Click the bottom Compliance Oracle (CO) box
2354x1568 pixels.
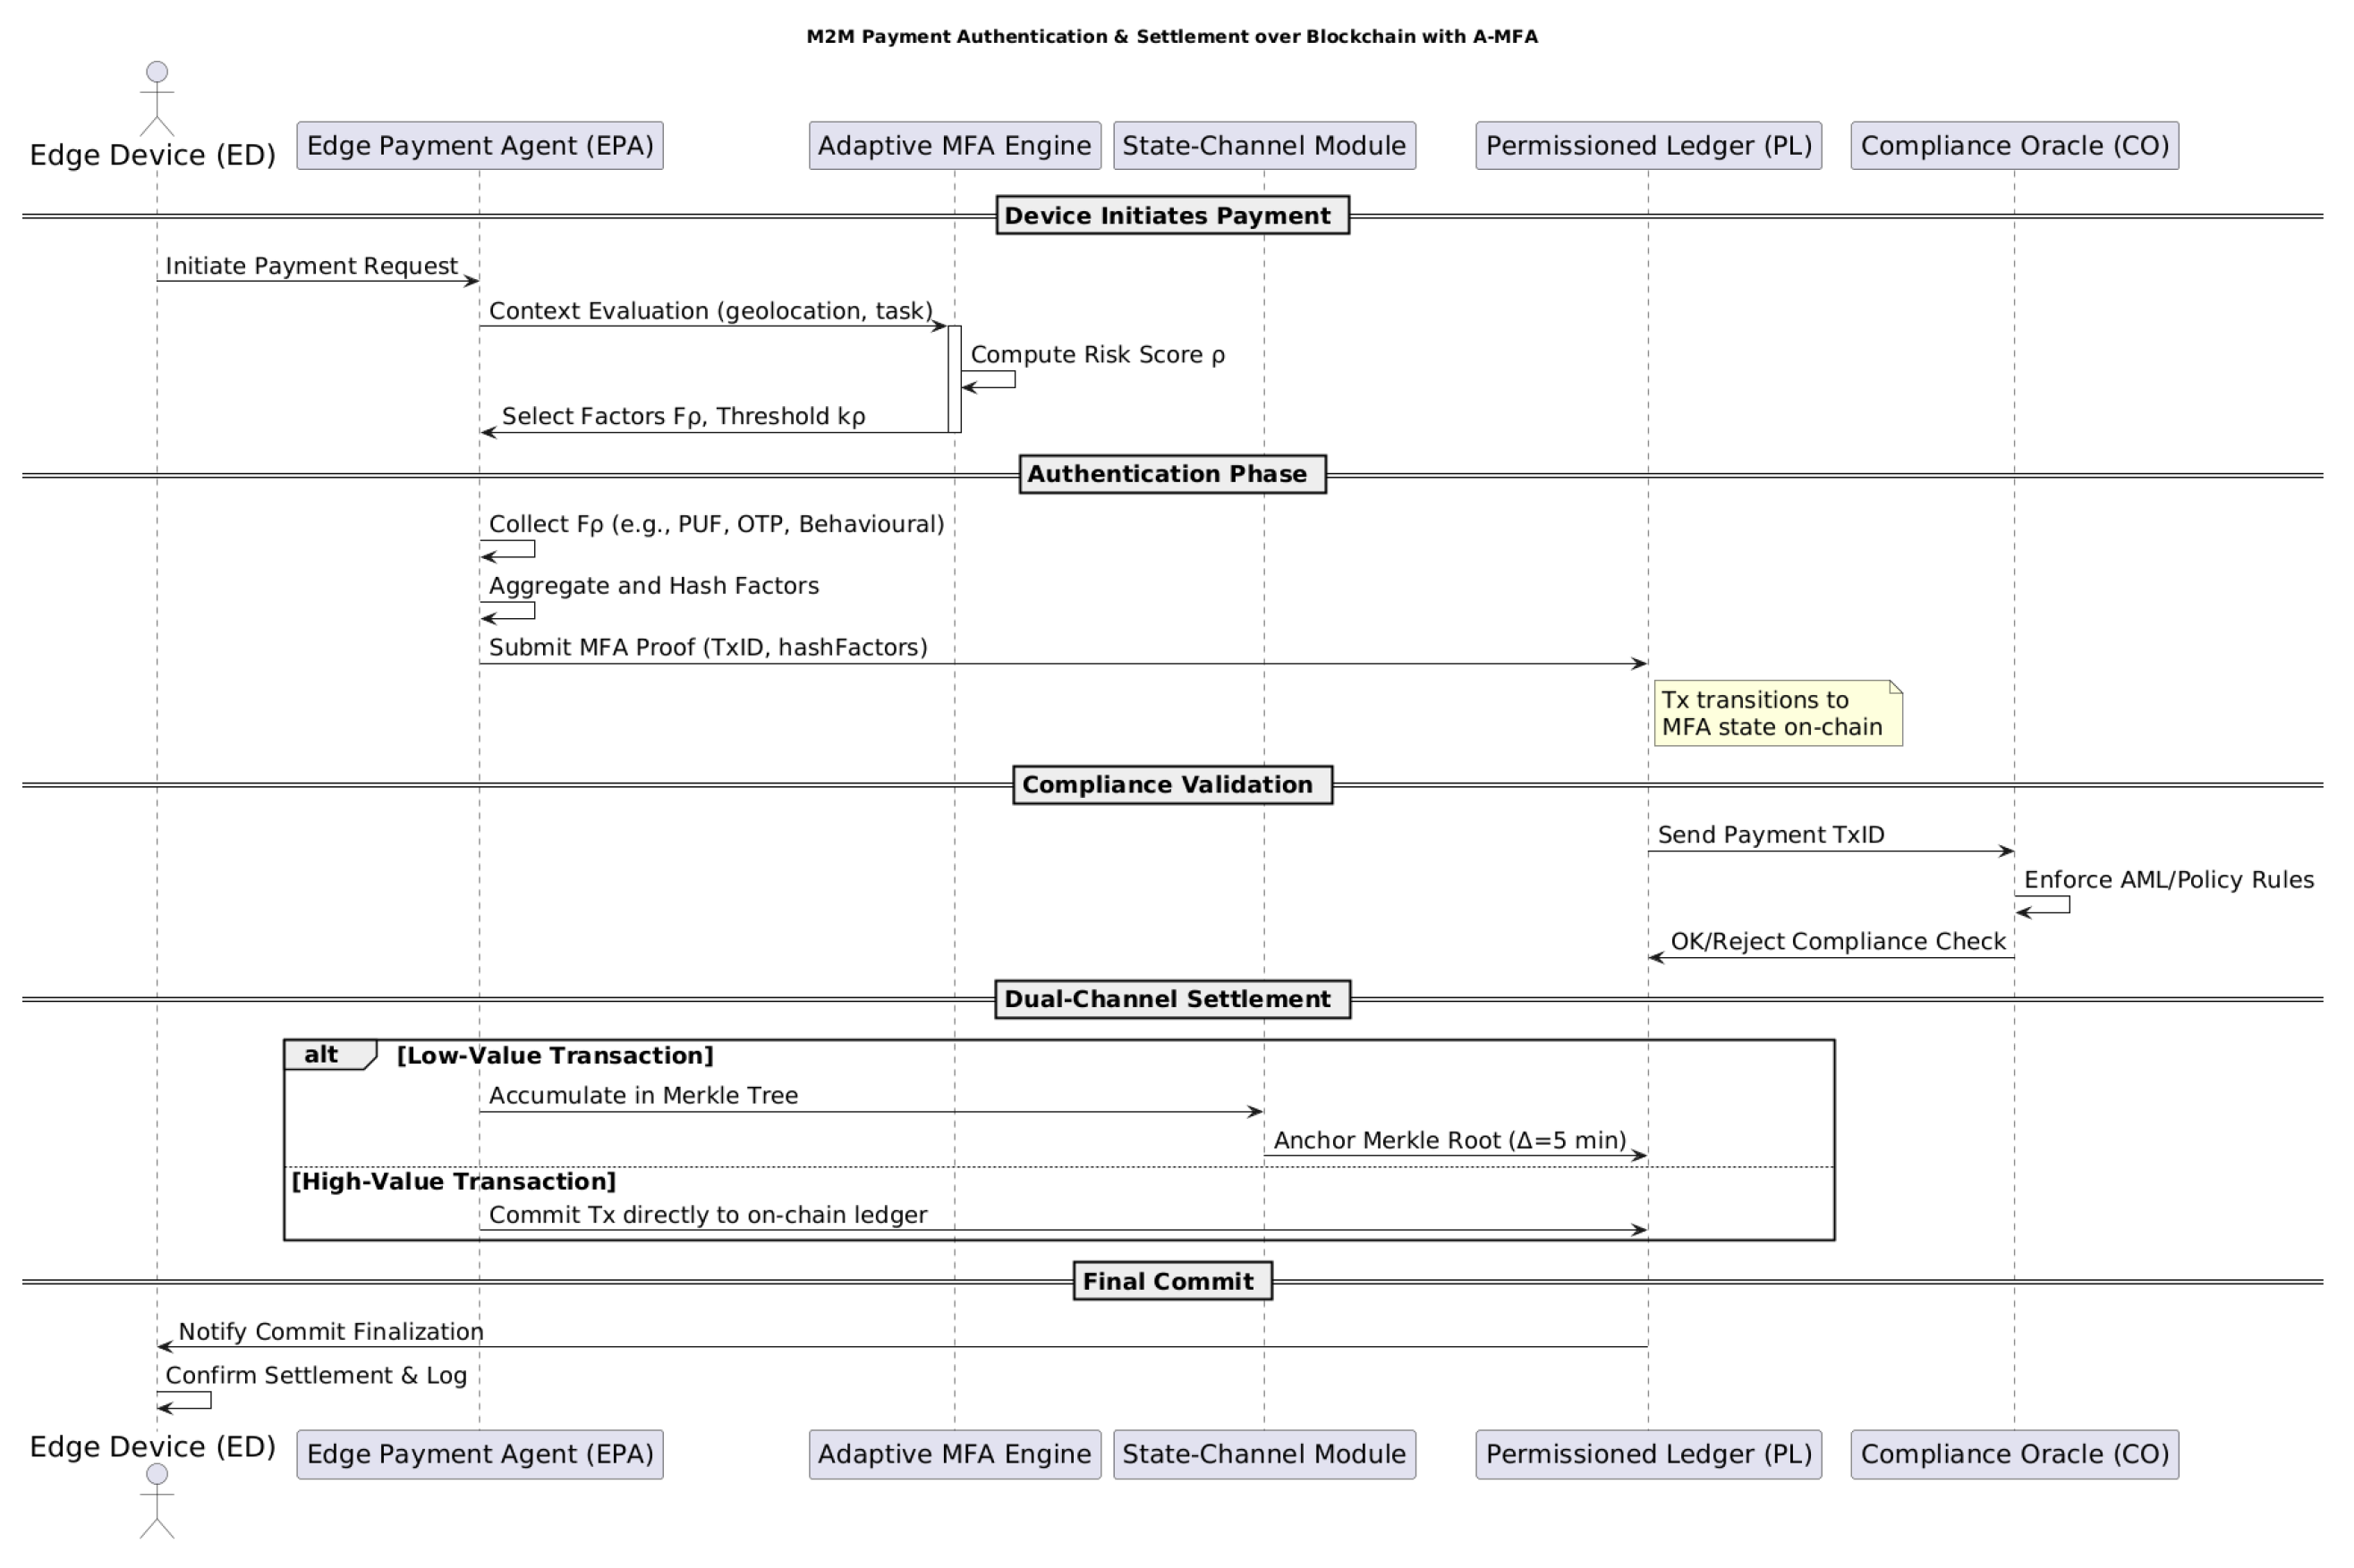click(2014, 1454)
